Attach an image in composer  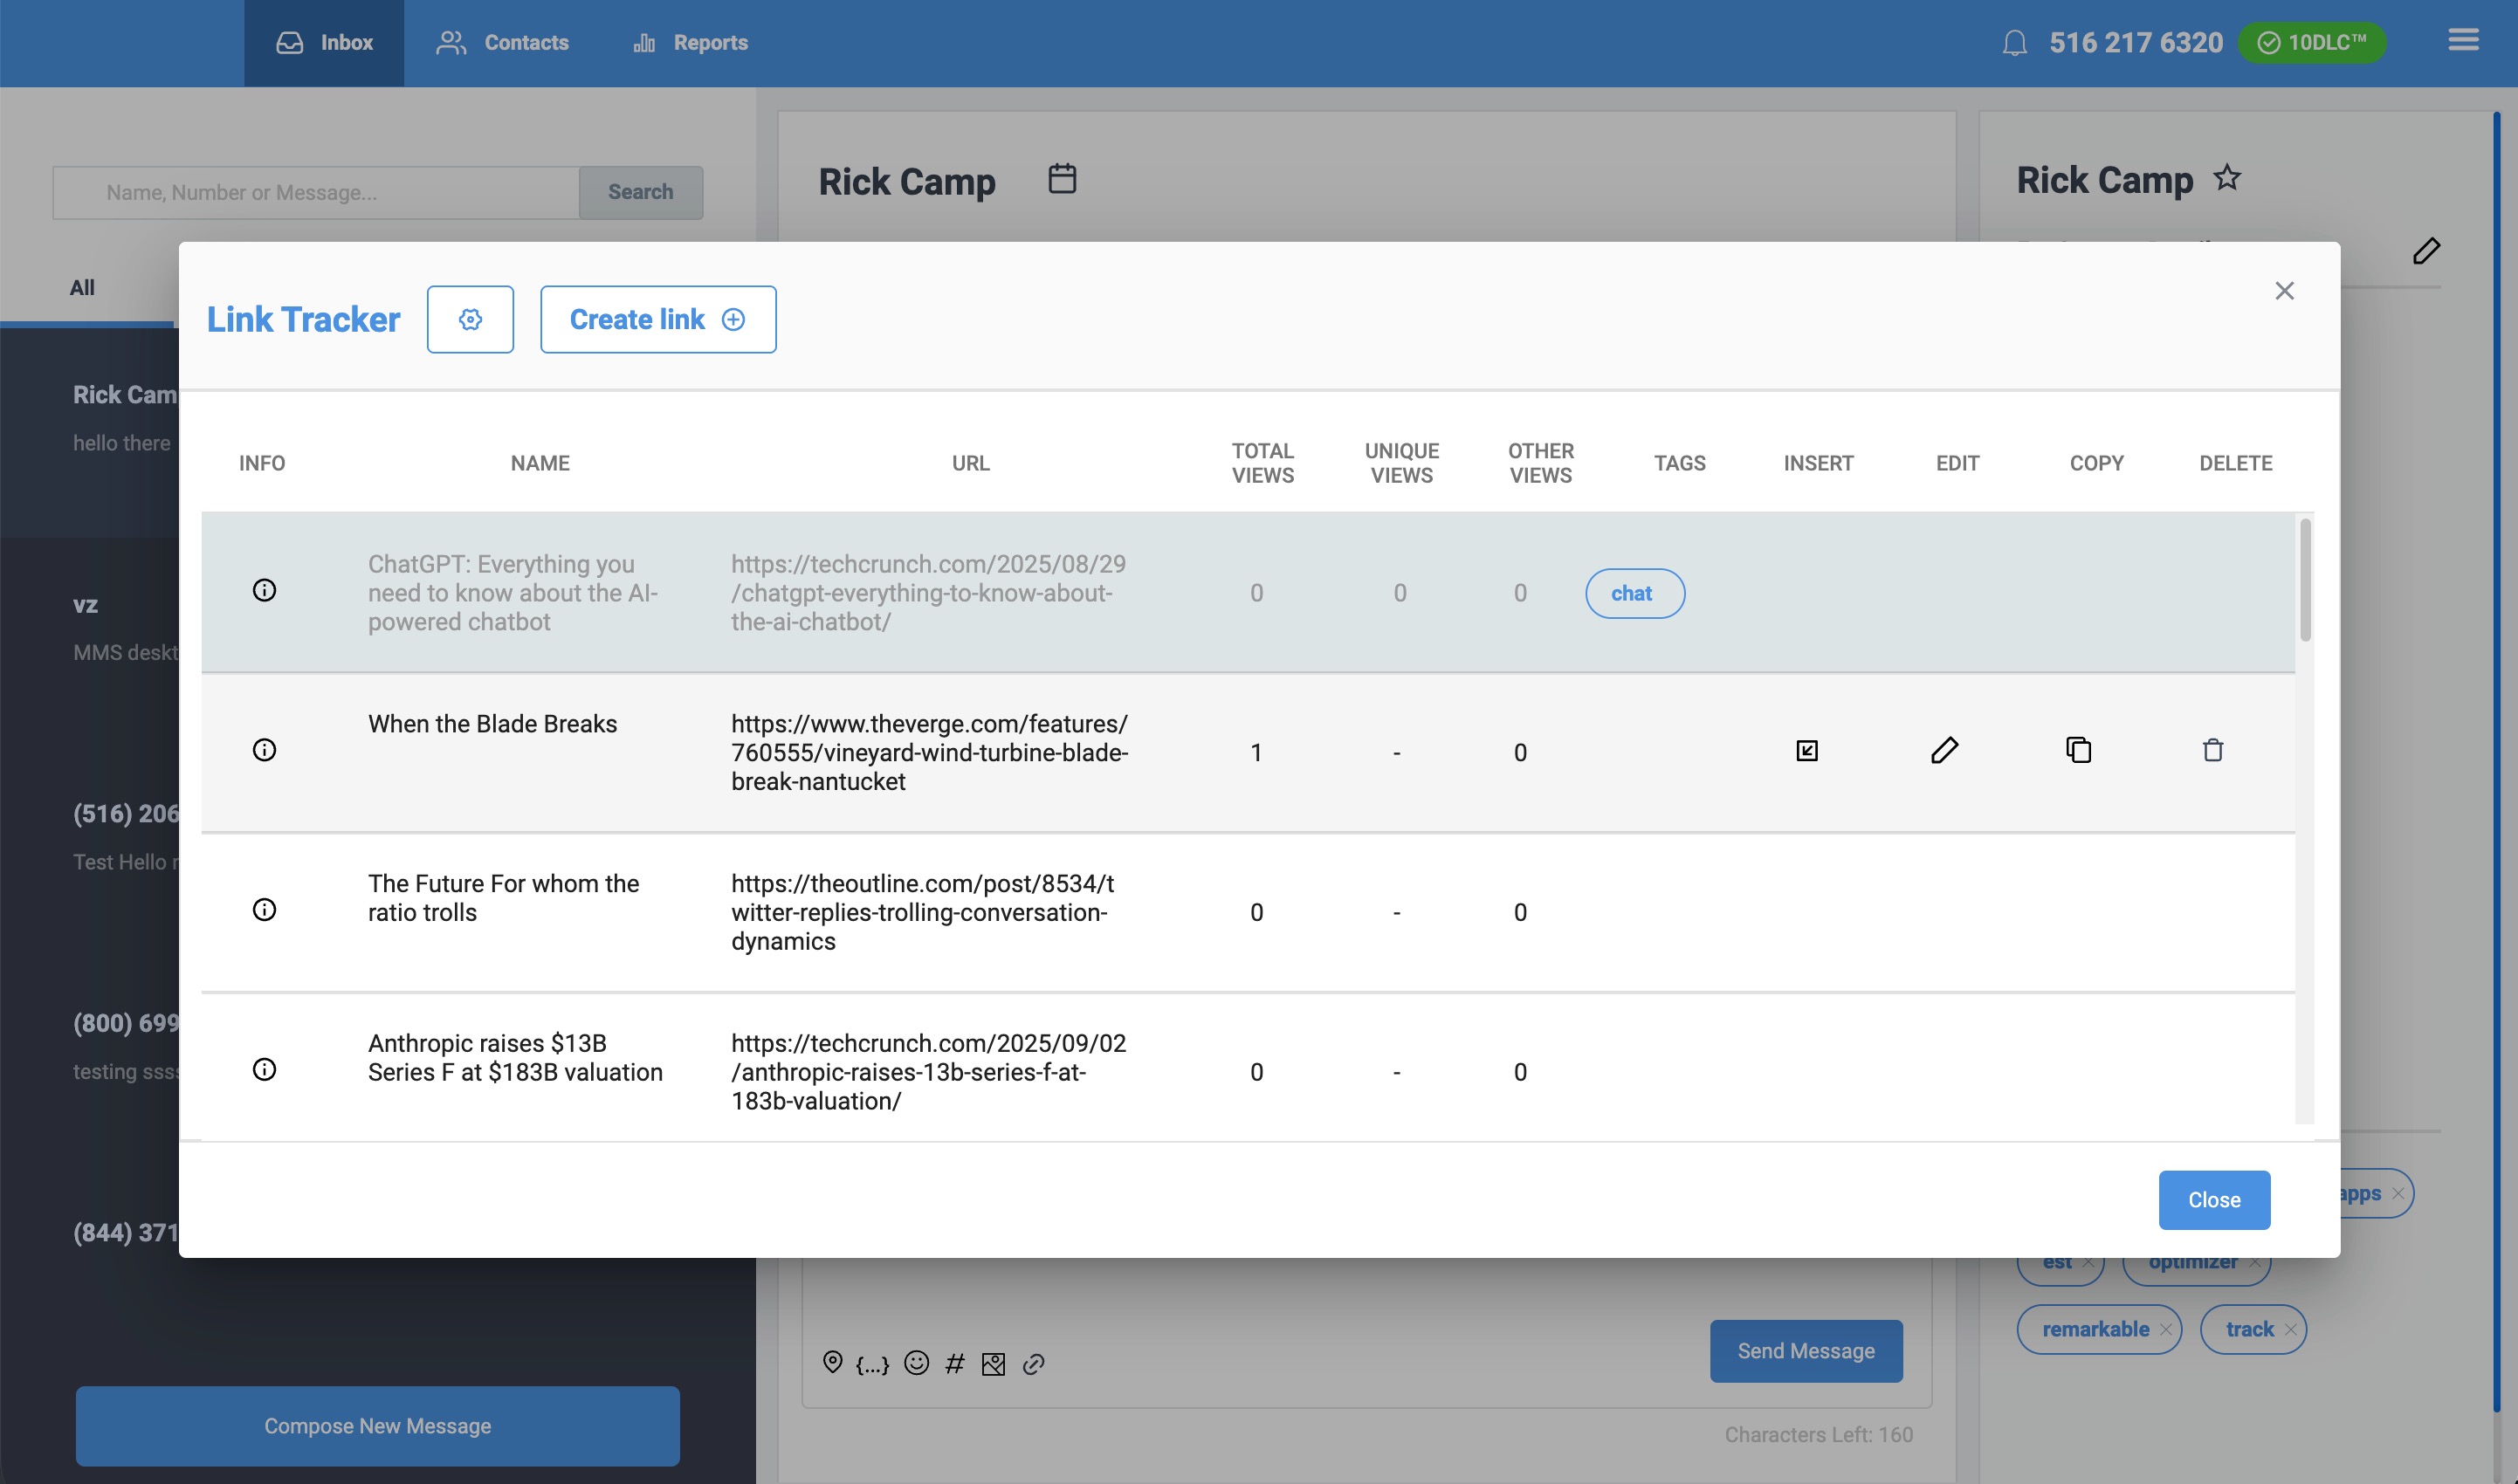pos(993,1364)
